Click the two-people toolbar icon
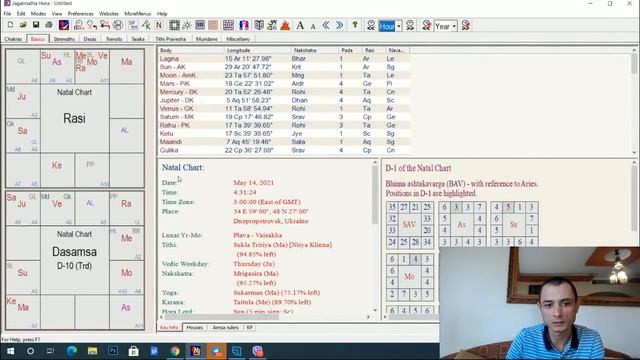This screenshot has height=360, width=640. click(x=244, y=25)
